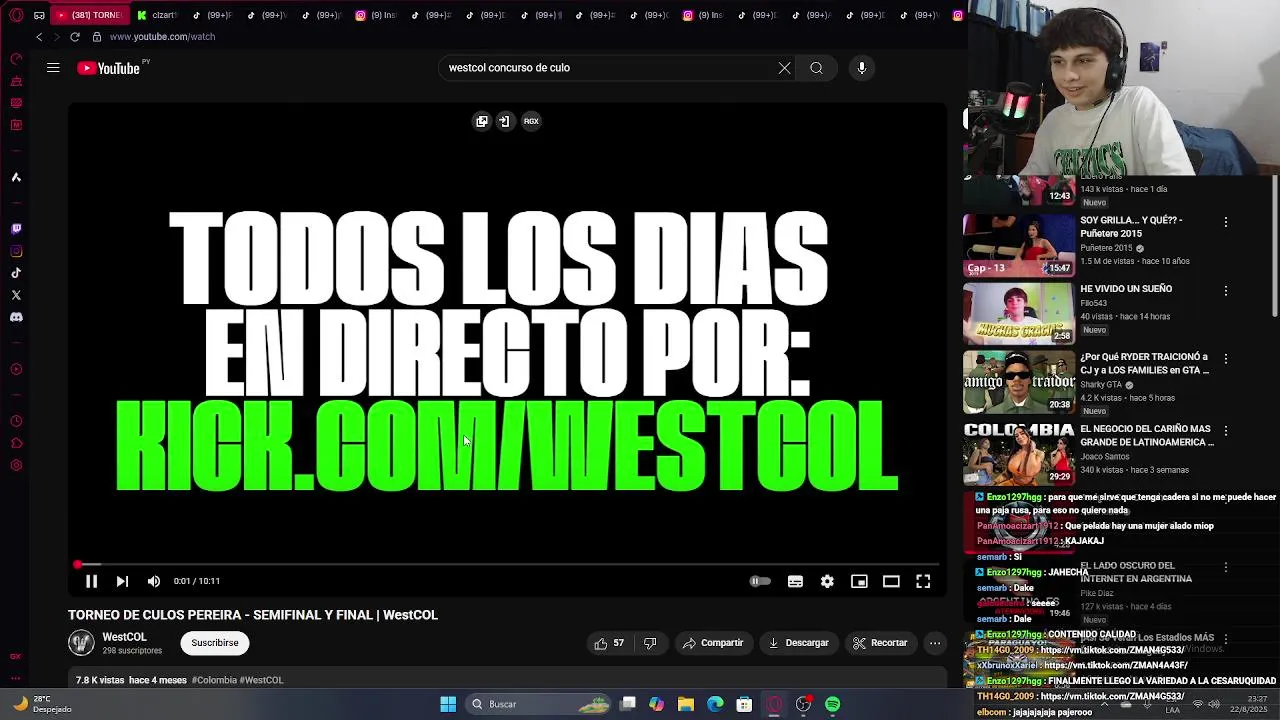Viewport: 1280px width, 720px height.
Task: Click the overlay icon left of RGX
Action: [x=504, y=121]
